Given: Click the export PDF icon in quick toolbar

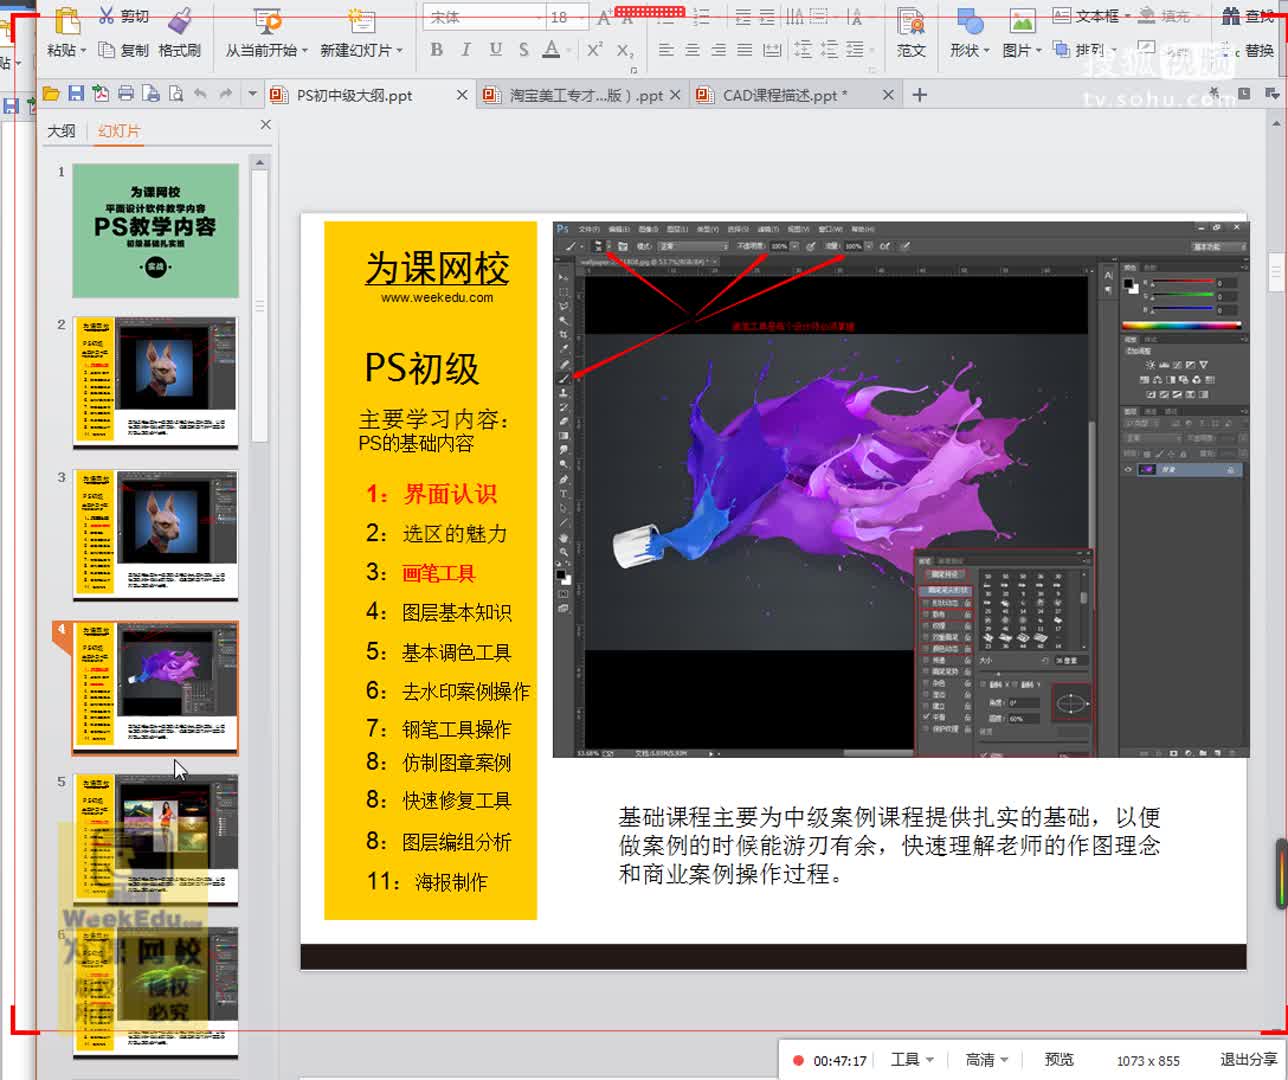Looking at the screenshot, I should (101, 94).
